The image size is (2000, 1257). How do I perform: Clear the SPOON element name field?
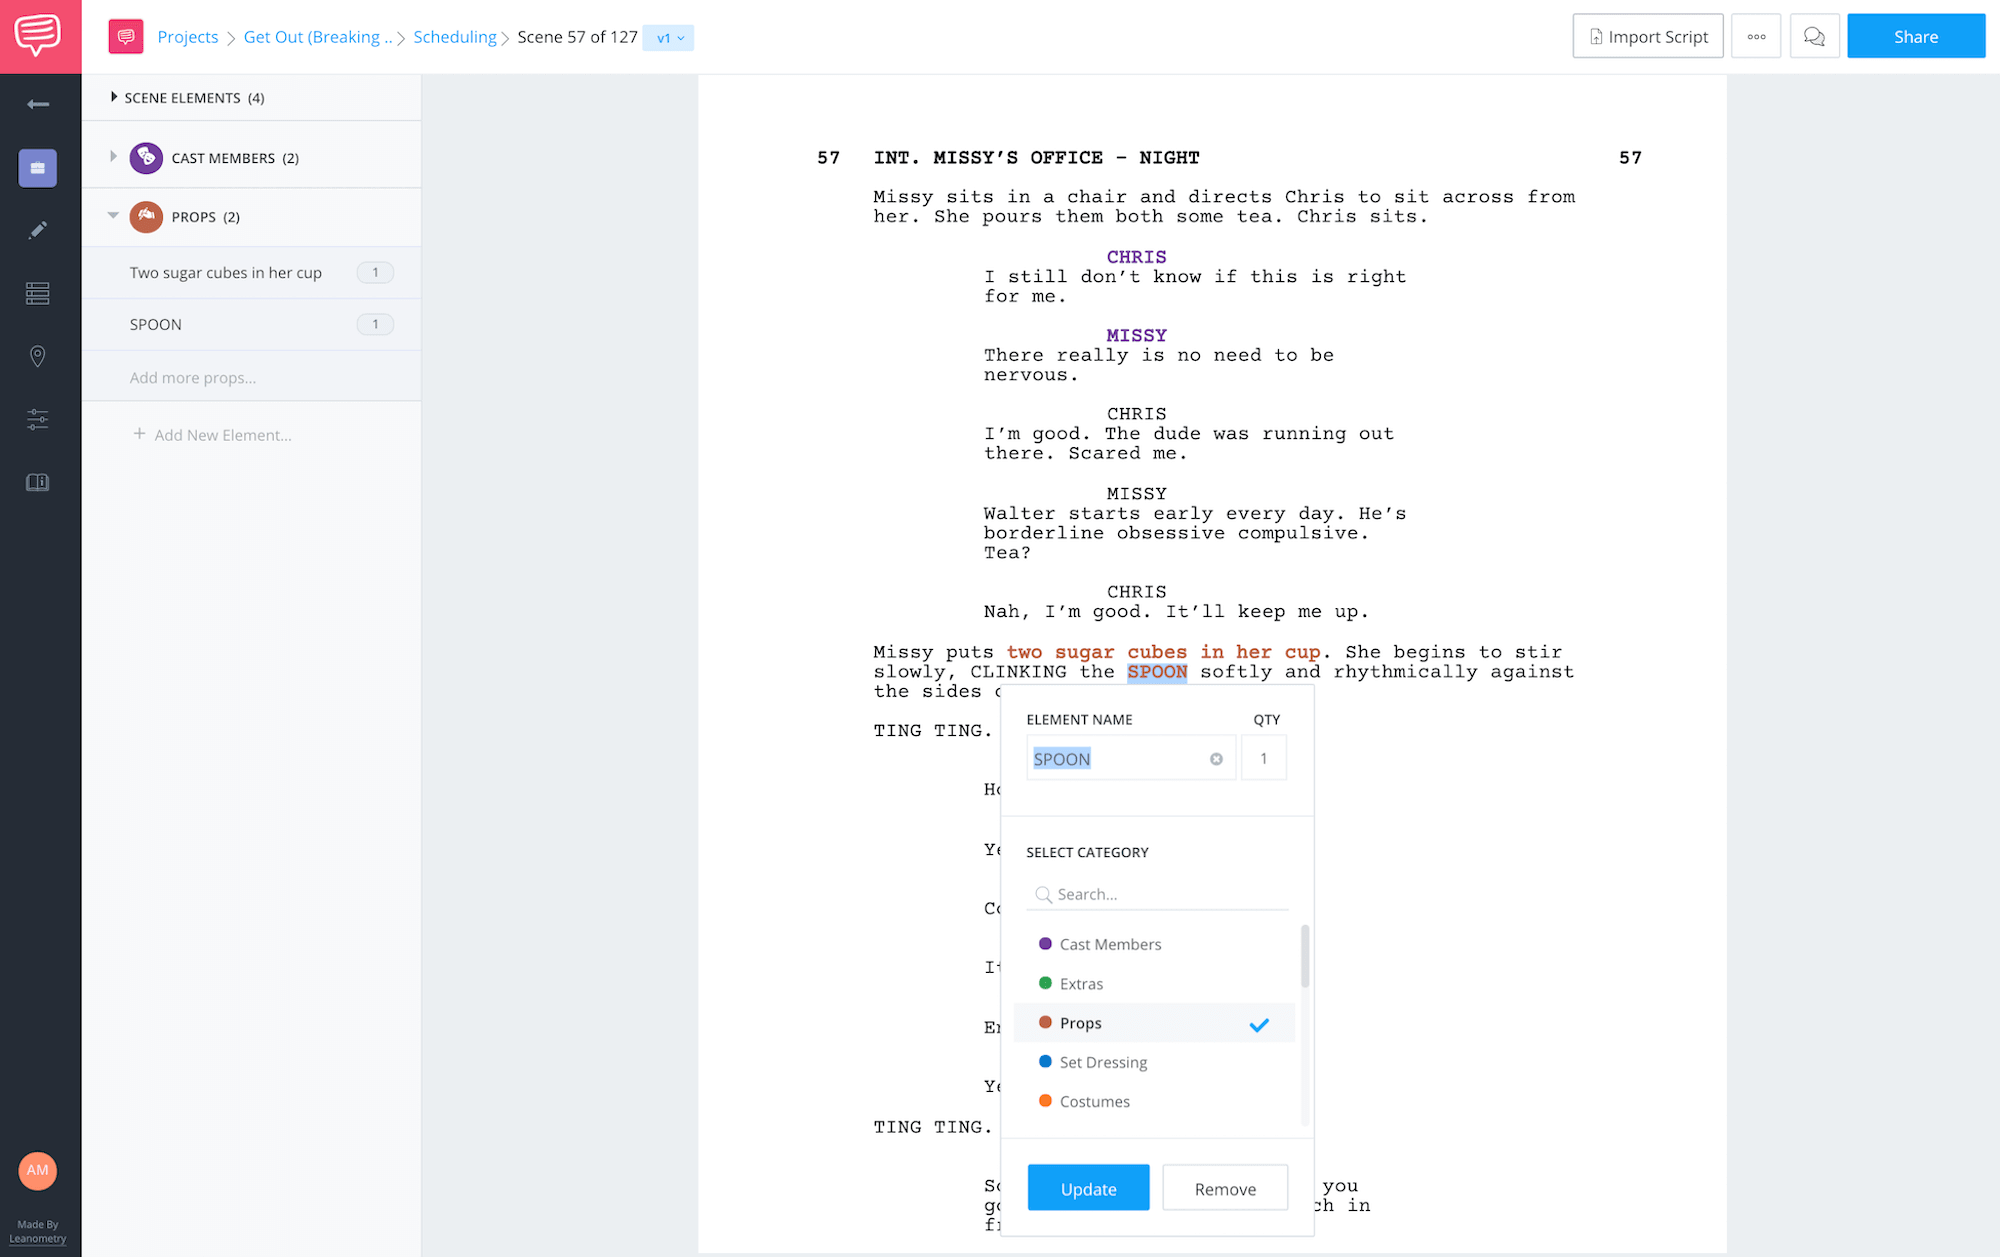click(1216, 759)
